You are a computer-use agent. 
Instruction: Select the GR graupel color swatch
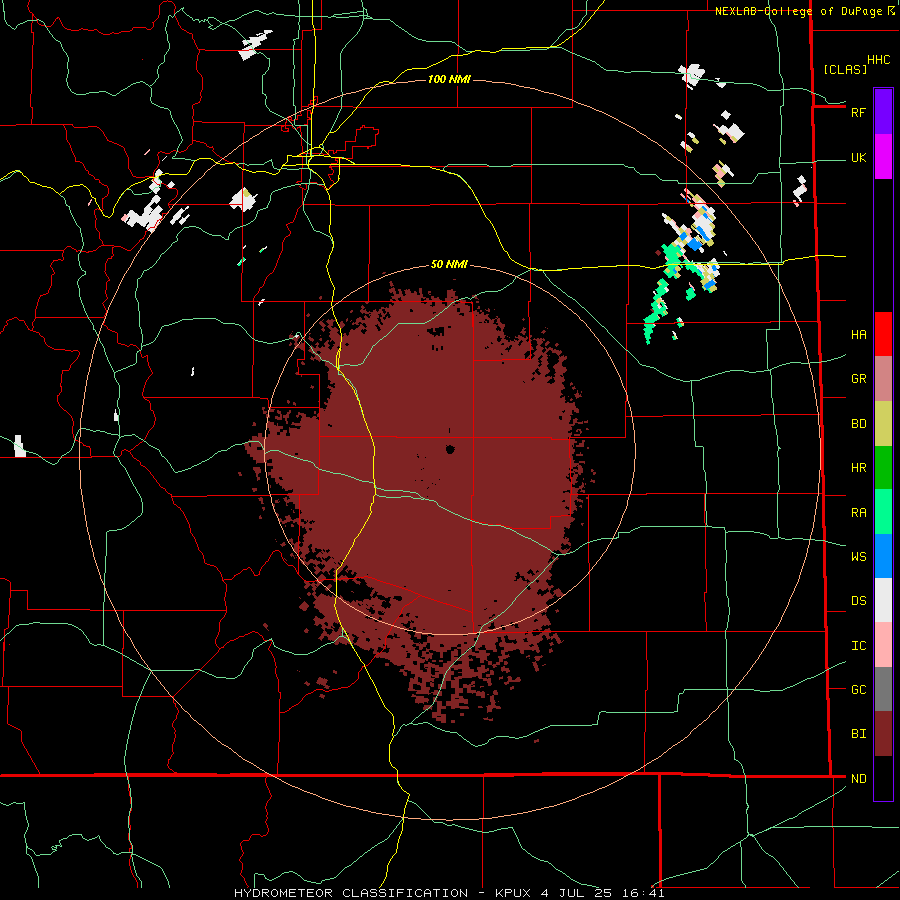(883, 379)
